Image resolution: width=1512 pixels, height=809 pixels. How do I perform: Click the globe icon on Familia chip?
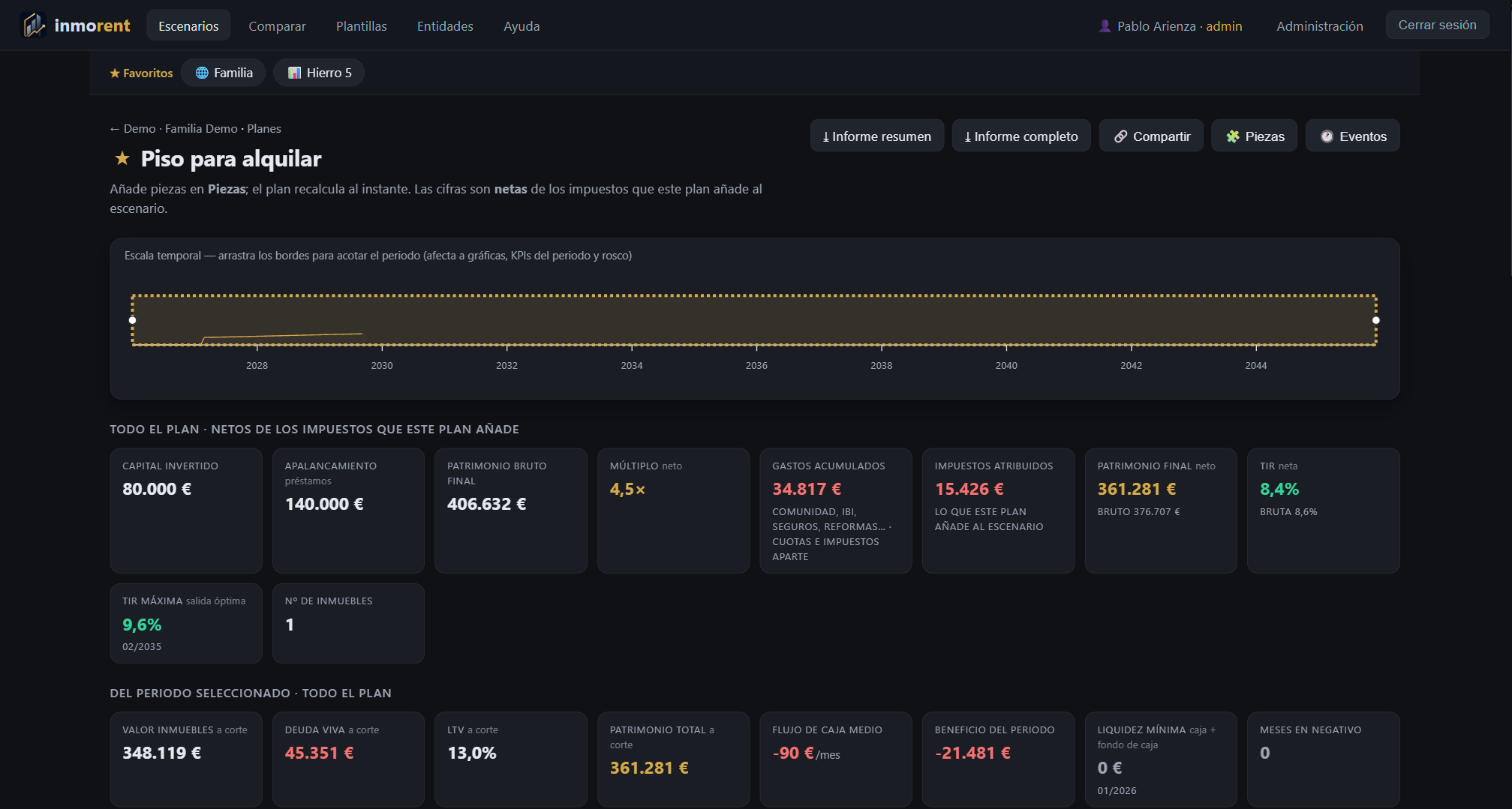tap(202, 73)
